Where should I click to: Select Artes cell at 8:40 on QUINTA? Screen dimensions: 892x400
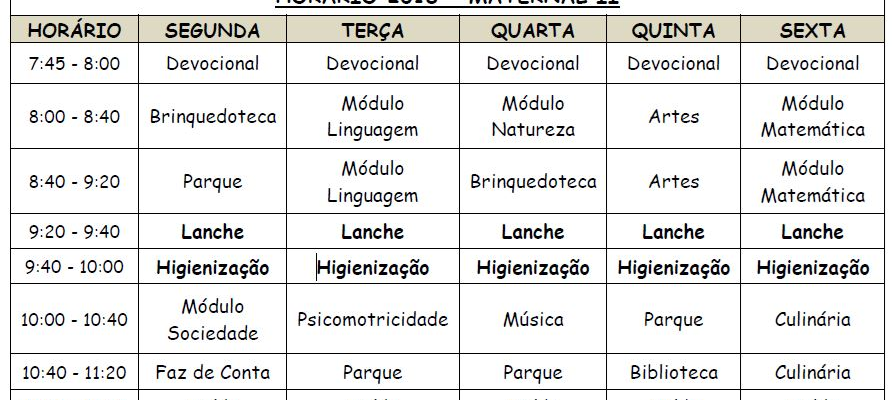point(674,182)
